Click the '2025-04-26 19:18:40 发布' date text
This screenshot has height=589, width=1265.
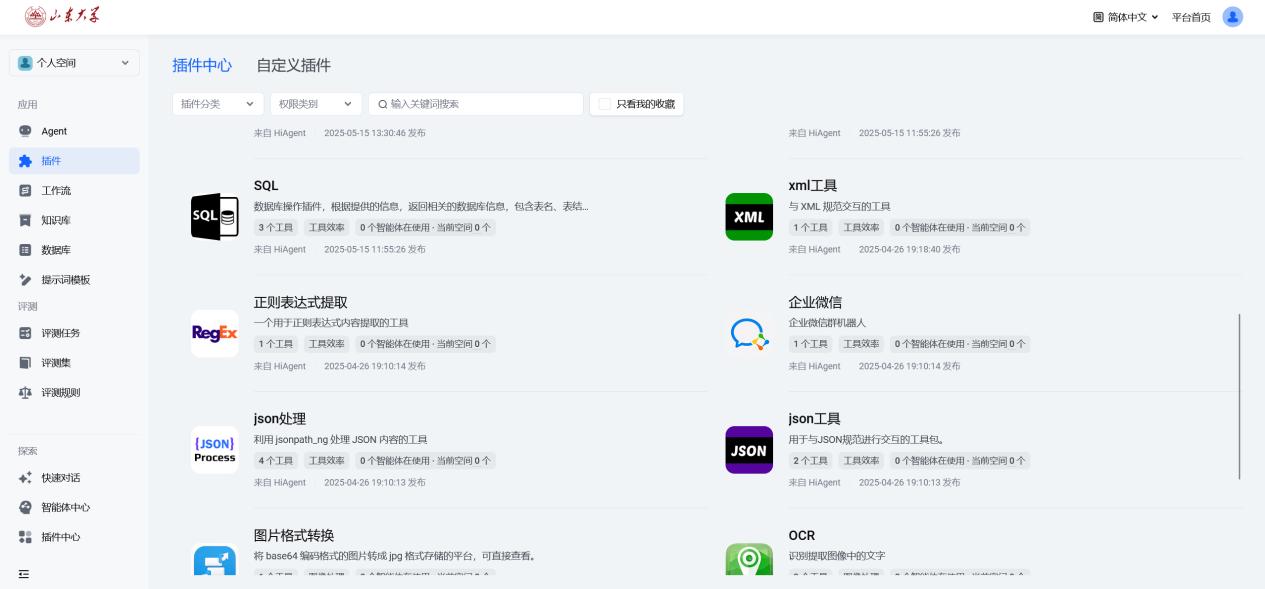pyautogui.click(x=909, y=249)
